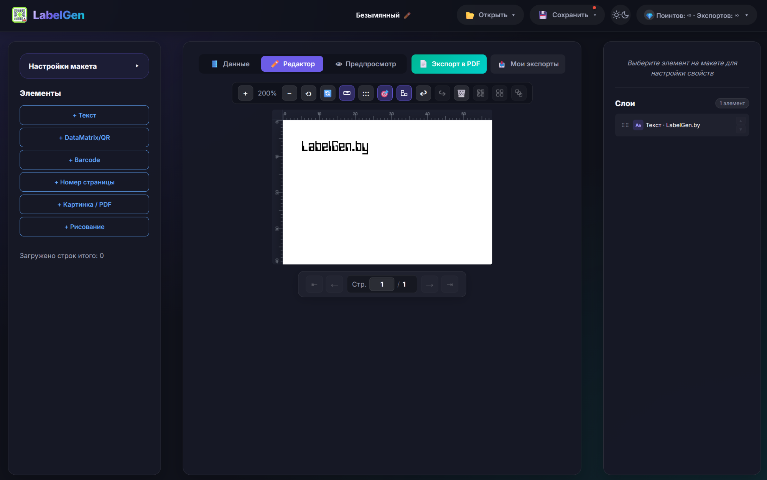Add a Текст element

pos(84,115)
